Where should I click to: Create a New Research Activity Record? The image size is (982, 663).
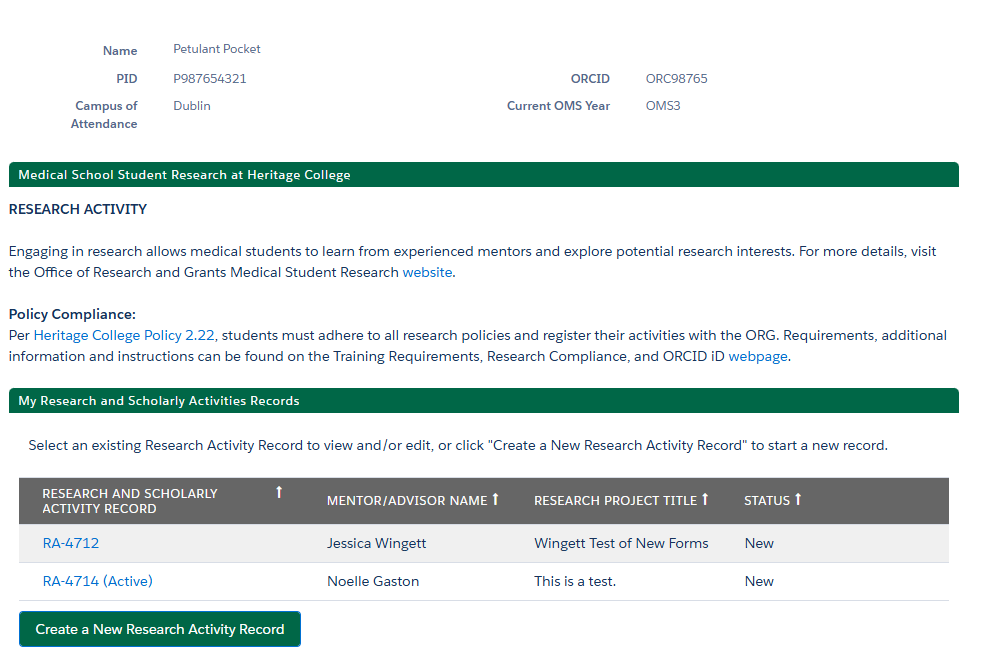tap(159, 629)
